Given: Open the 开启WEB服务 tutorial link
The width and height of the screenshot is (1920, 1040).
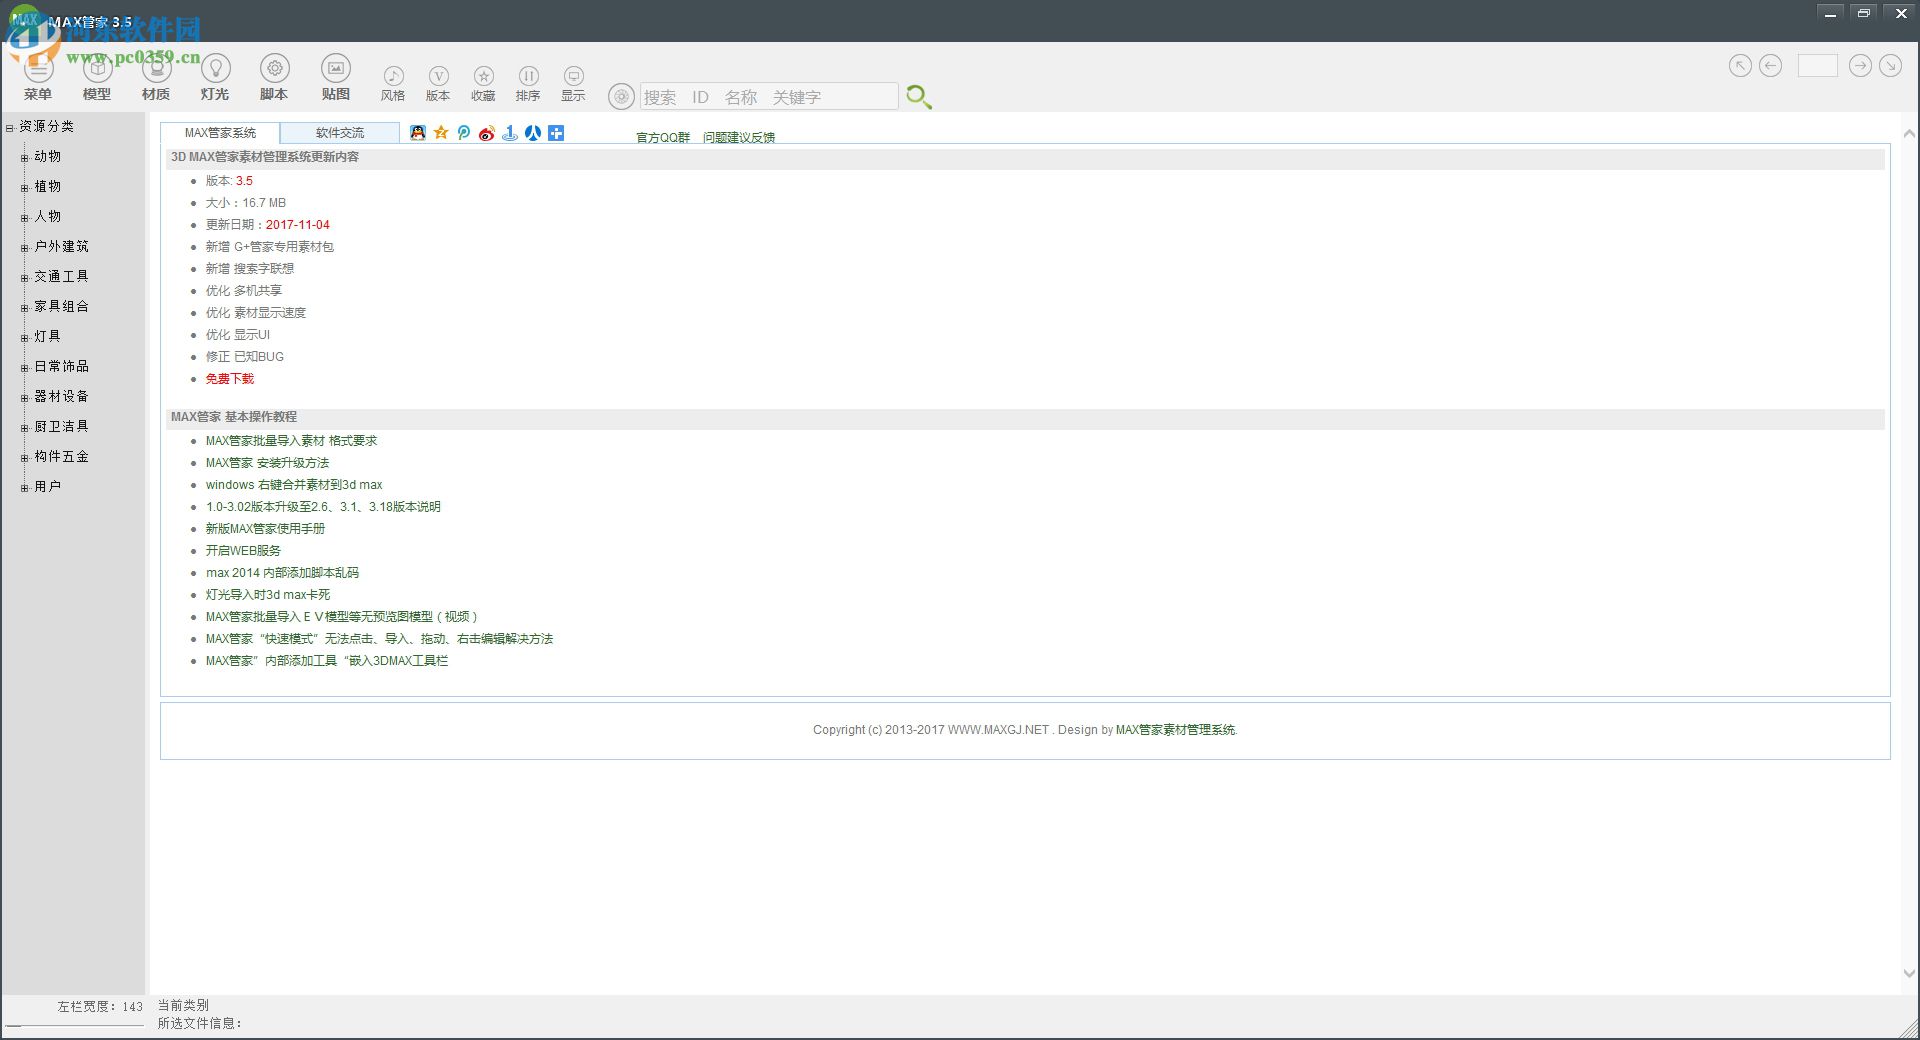Looking at the screenshot, I should [243, 551].
